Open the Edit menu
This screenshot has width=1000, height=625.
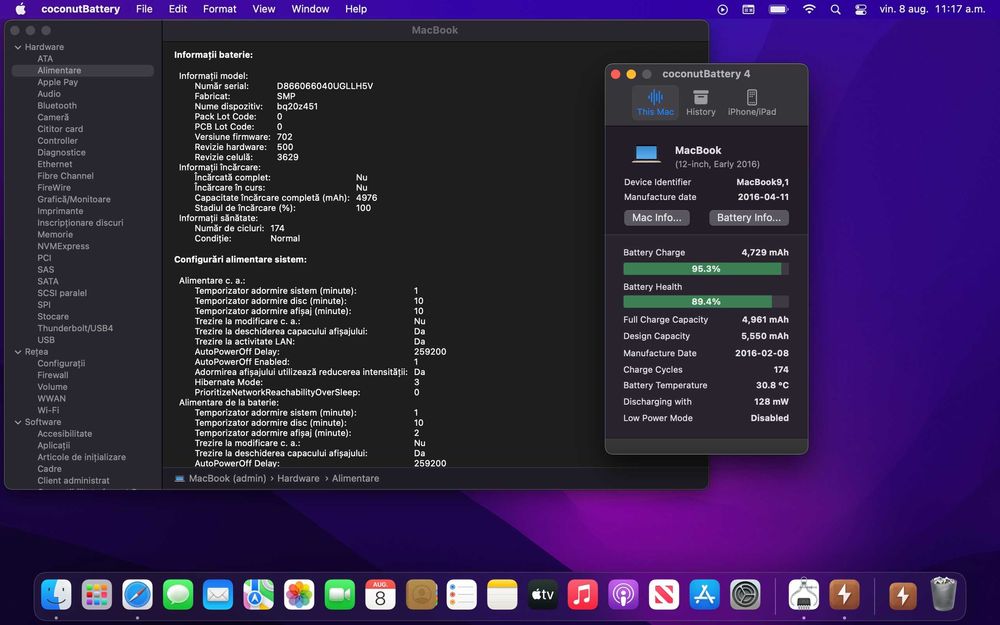[178, 9]
